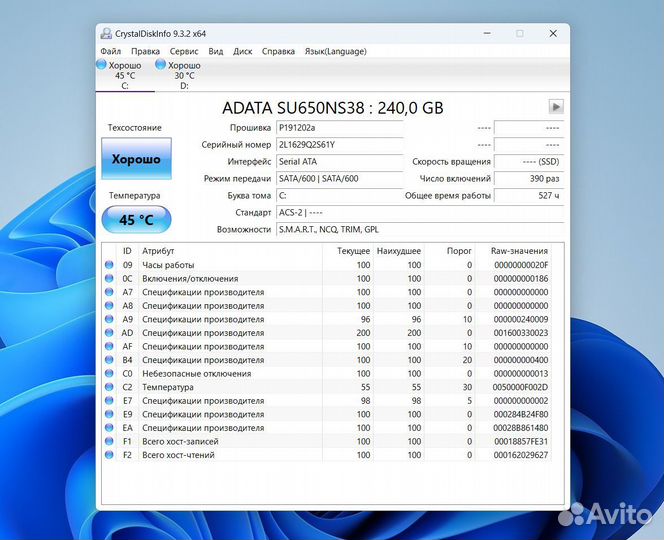
Task: Click blue status orb for attribute F2
Action: click(109, 454)
